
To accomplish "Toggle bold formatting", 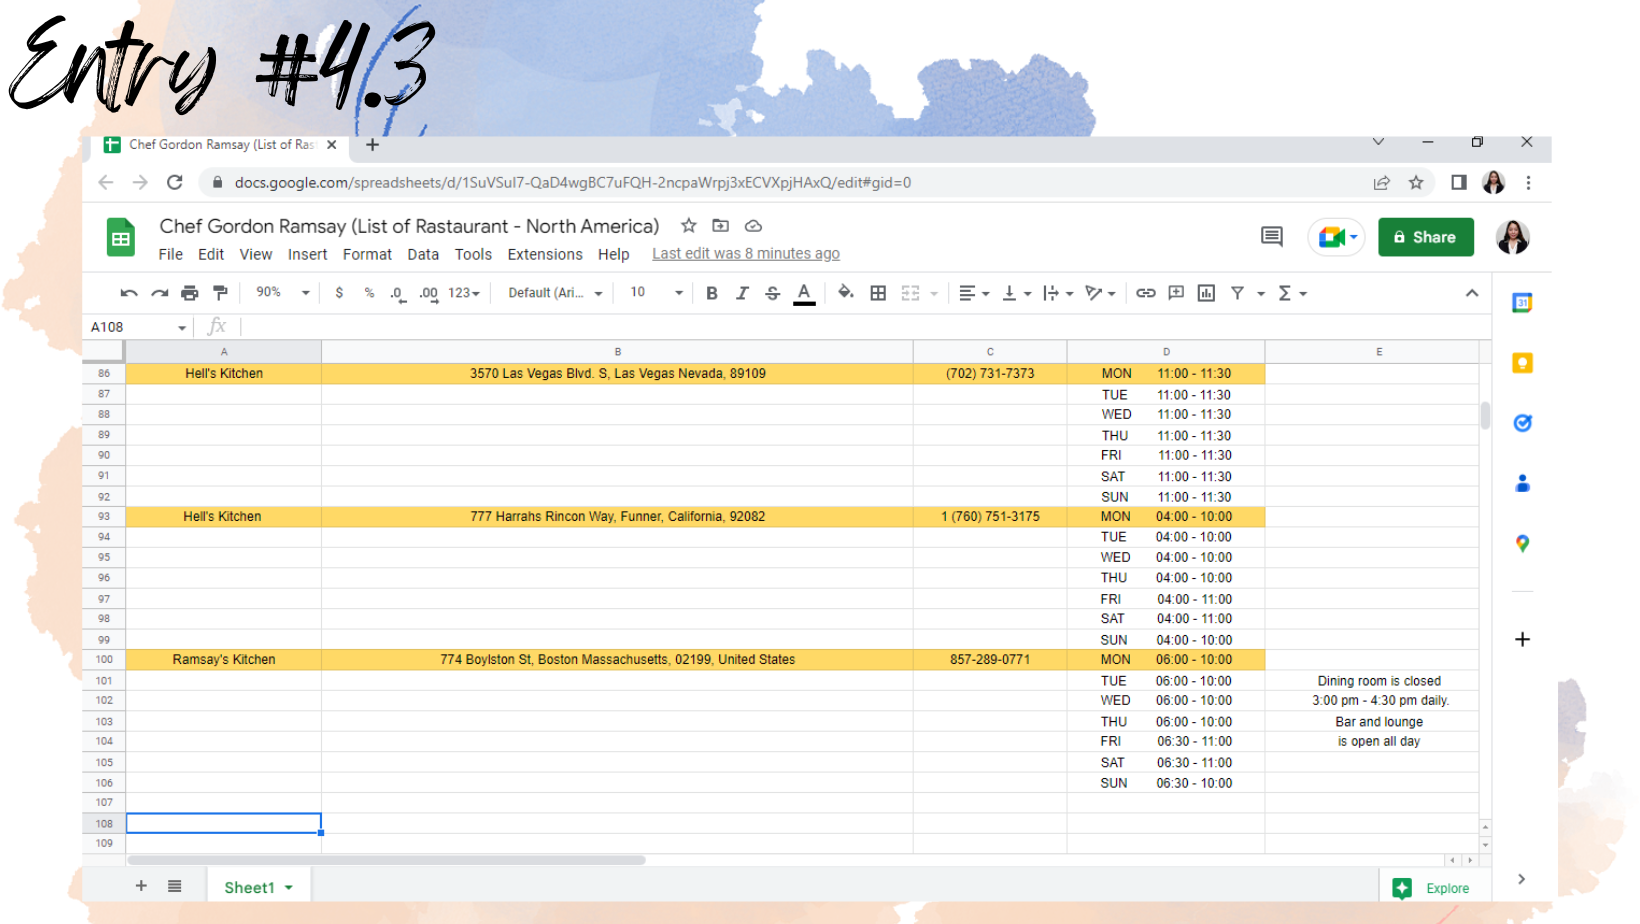I will tap(712, 293).
